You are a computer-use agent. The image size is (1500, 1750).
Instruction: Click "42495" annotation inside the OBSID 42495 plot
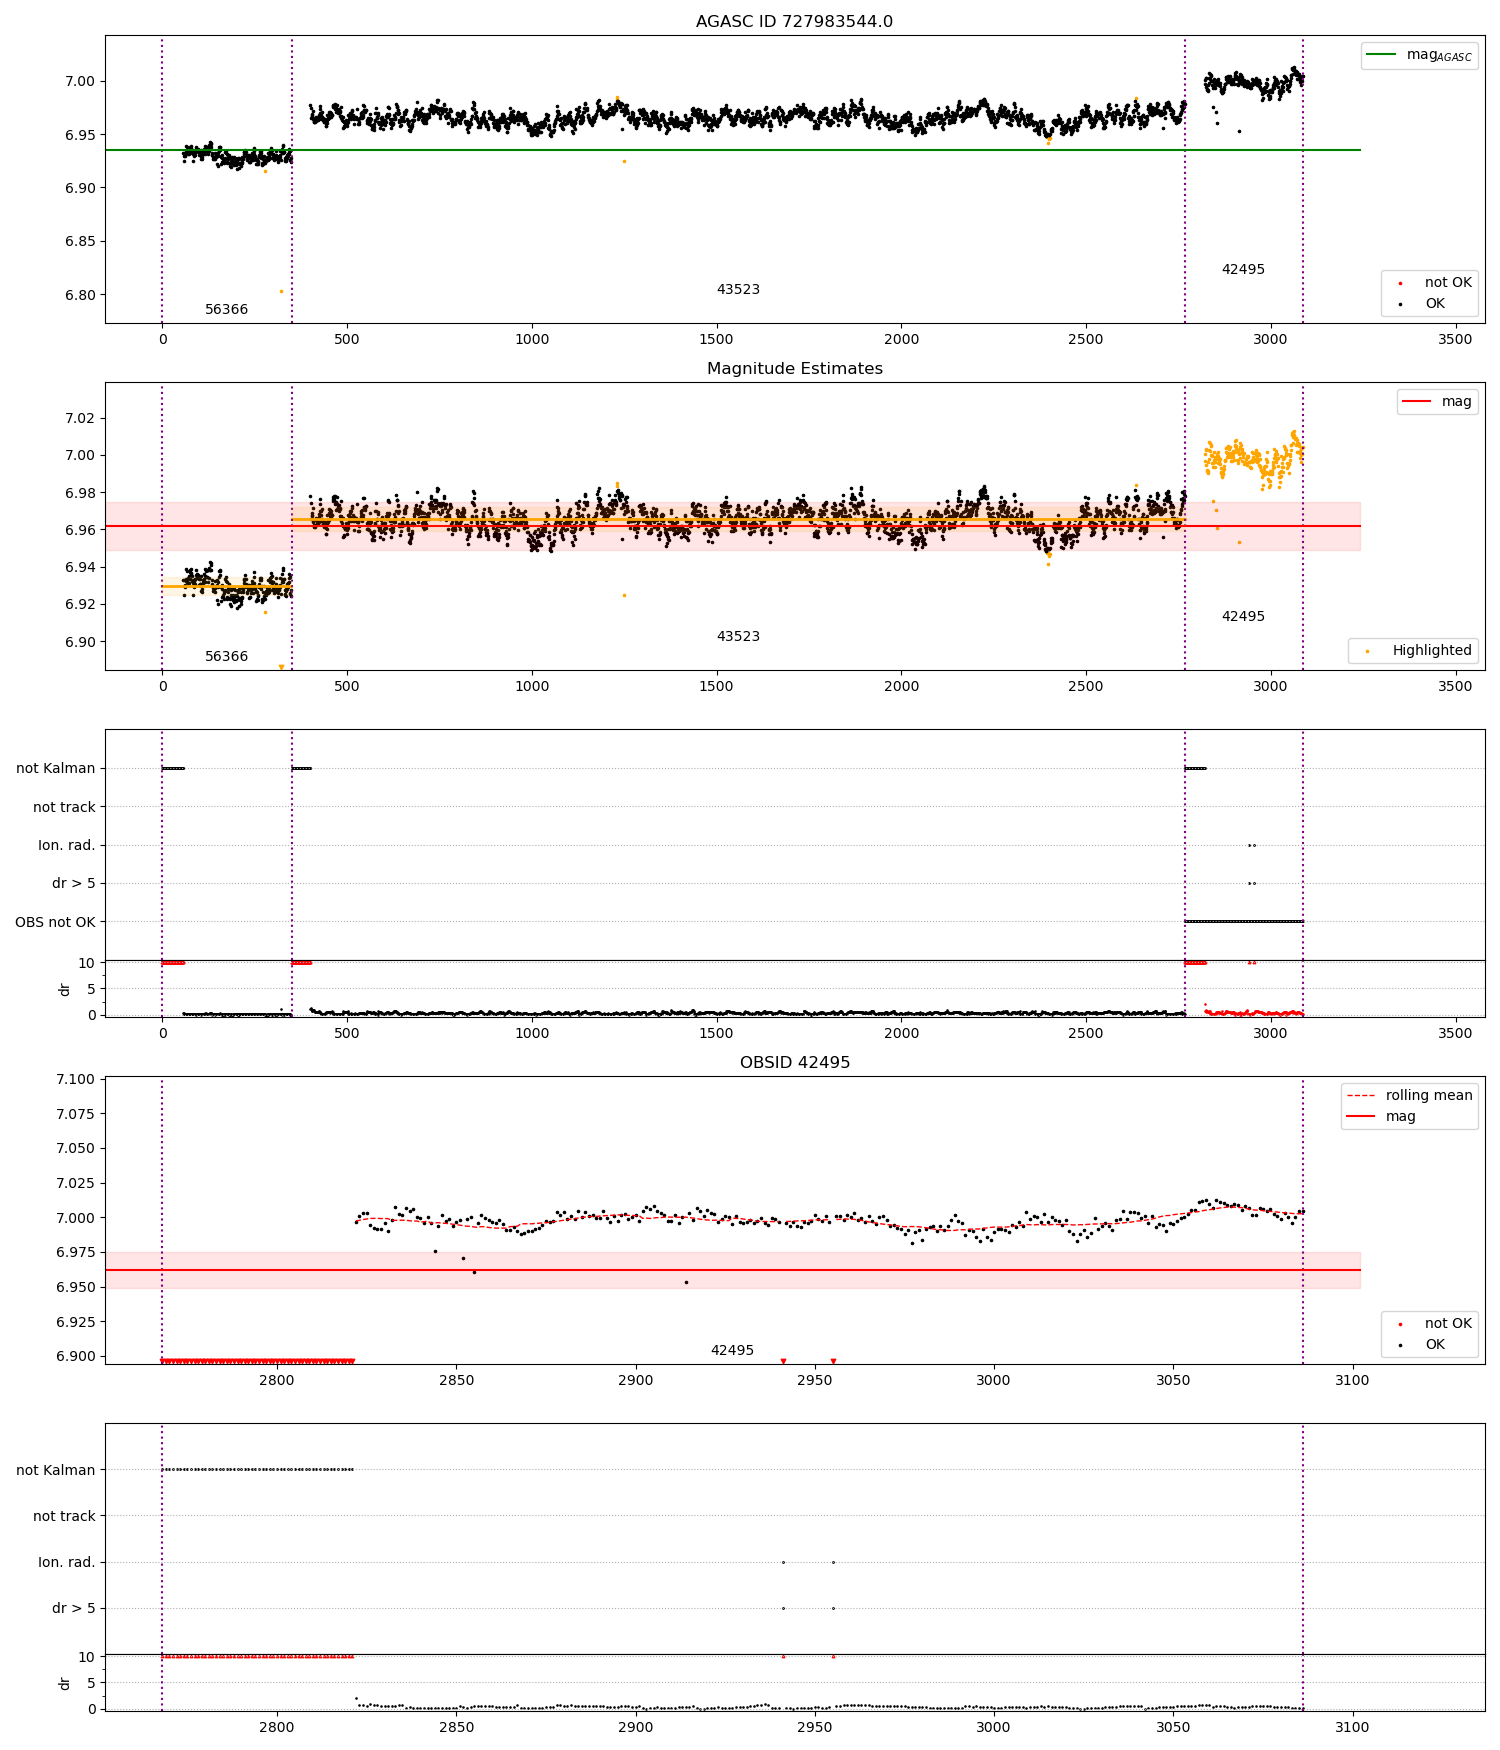pyautogui.click(x=732, y=1351)
